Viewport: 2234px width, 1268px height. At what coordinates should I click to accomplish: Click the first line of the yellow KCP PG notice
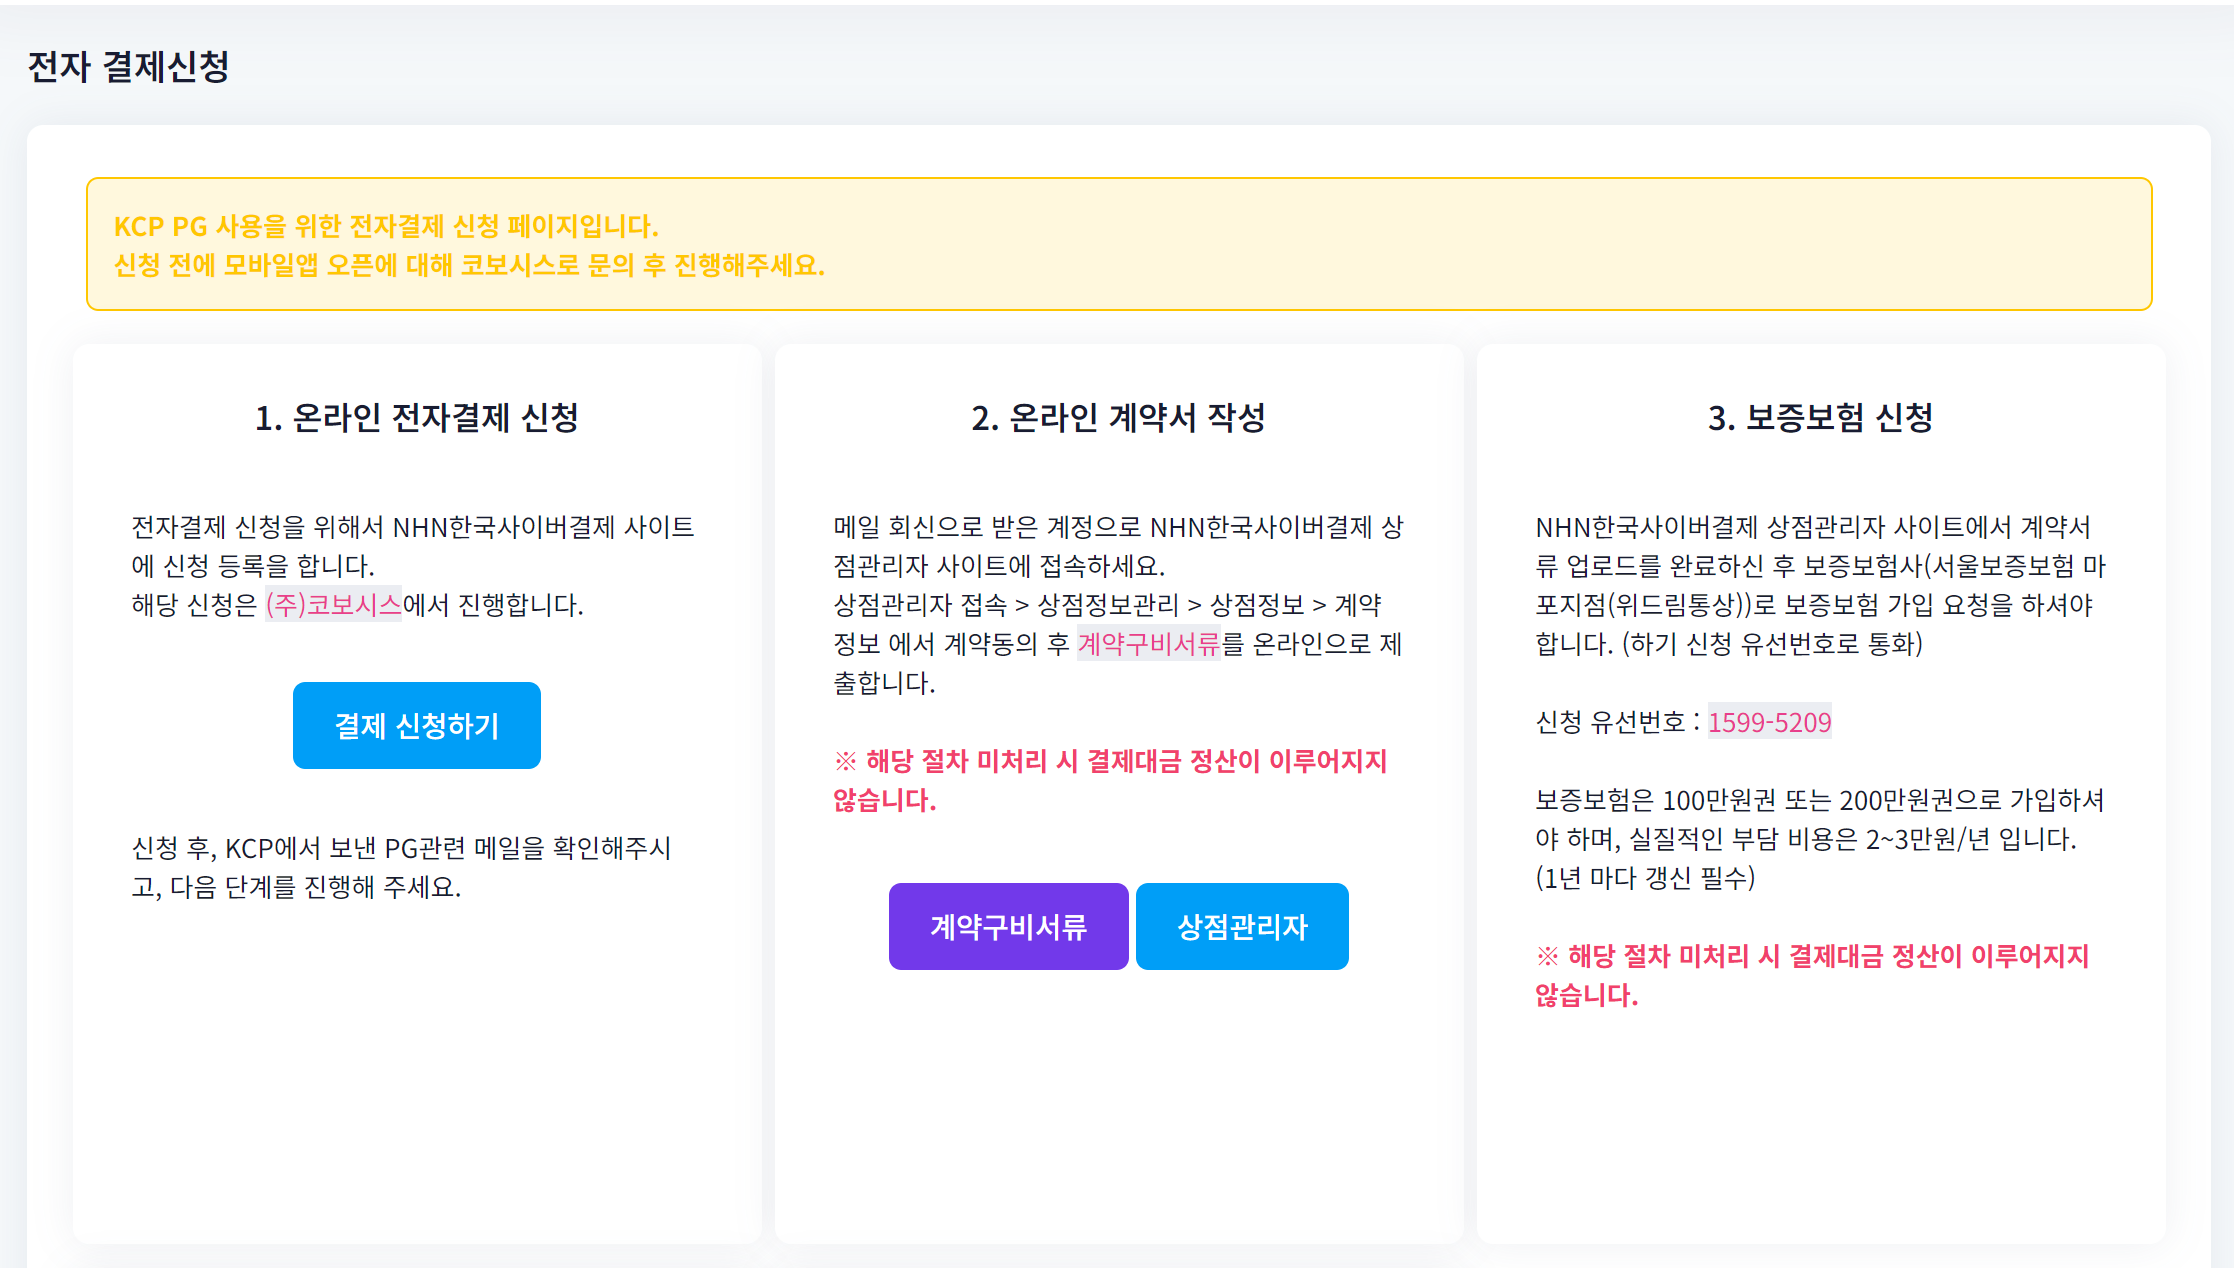[x=386, y=226]
